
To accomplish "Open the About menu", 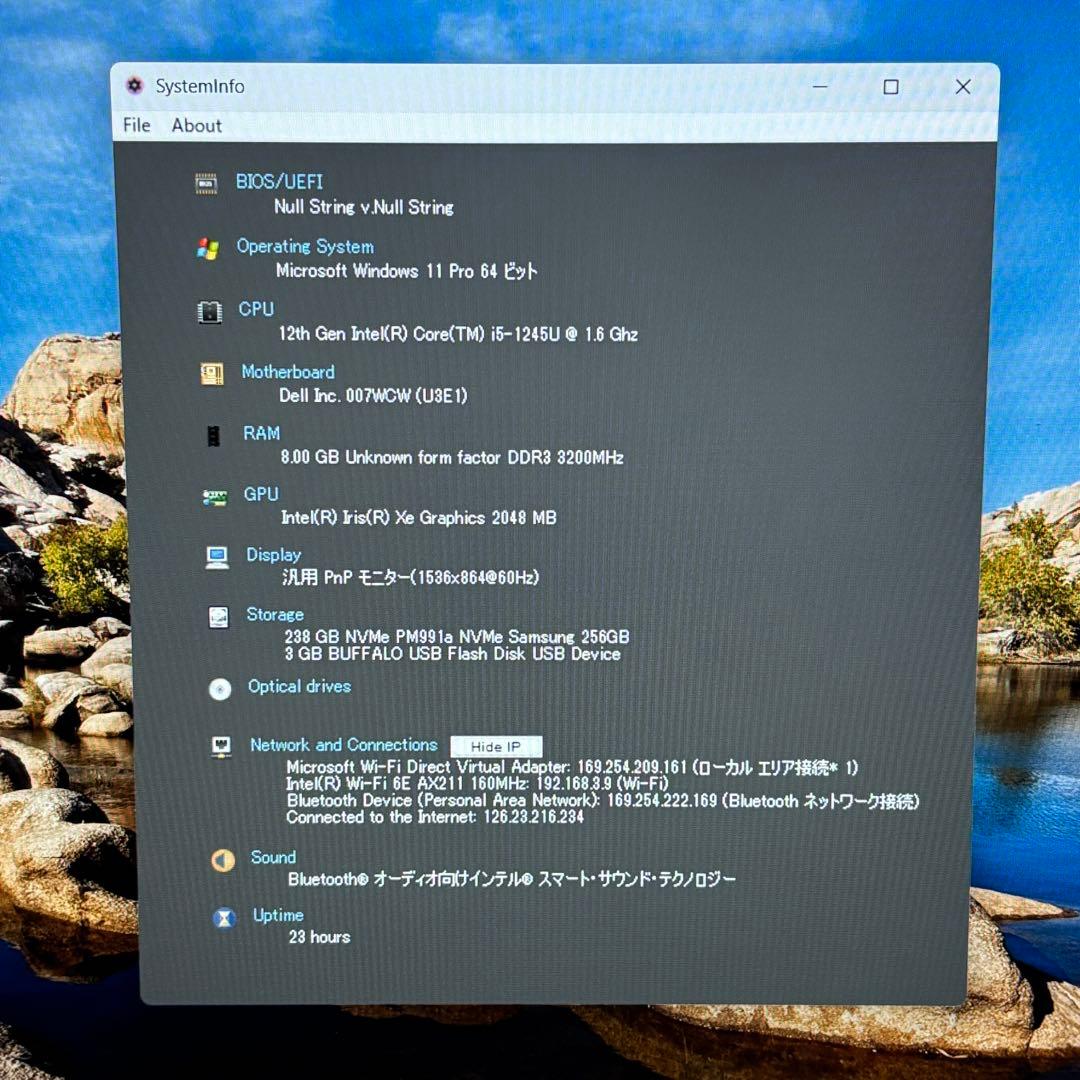I will click(196, 125).
